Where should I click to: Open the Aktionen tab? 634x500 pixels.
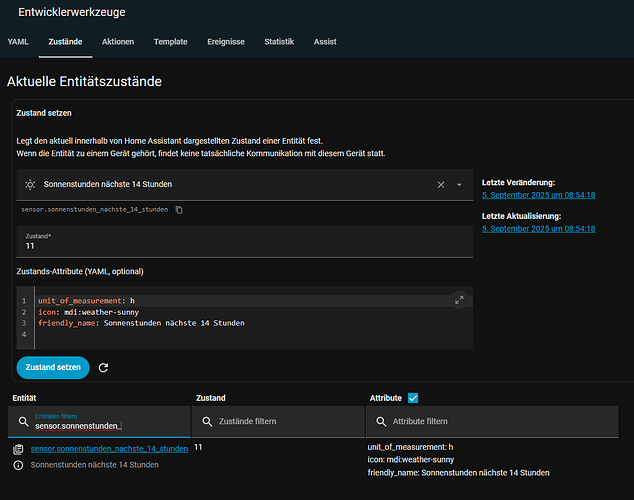118,42
